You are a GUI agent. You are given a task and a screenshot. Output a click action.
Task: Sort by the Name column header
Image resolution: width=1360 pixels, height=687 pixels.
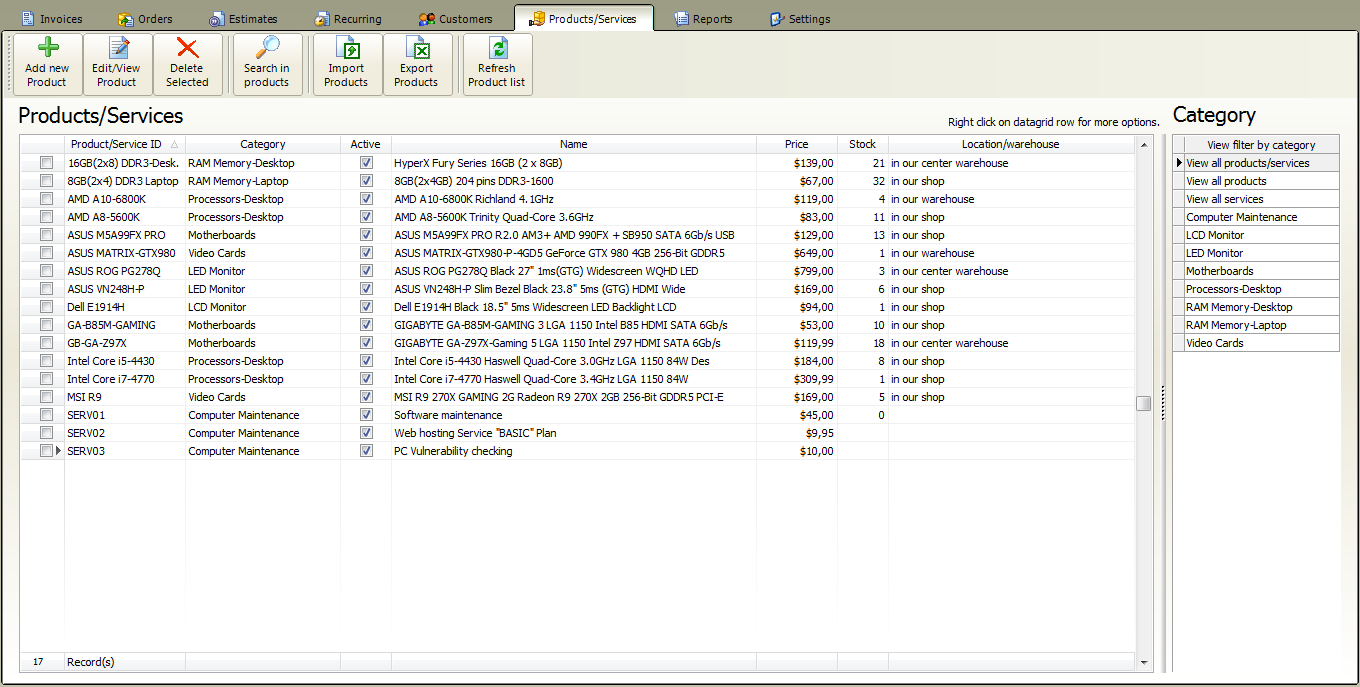pos(574,144)
